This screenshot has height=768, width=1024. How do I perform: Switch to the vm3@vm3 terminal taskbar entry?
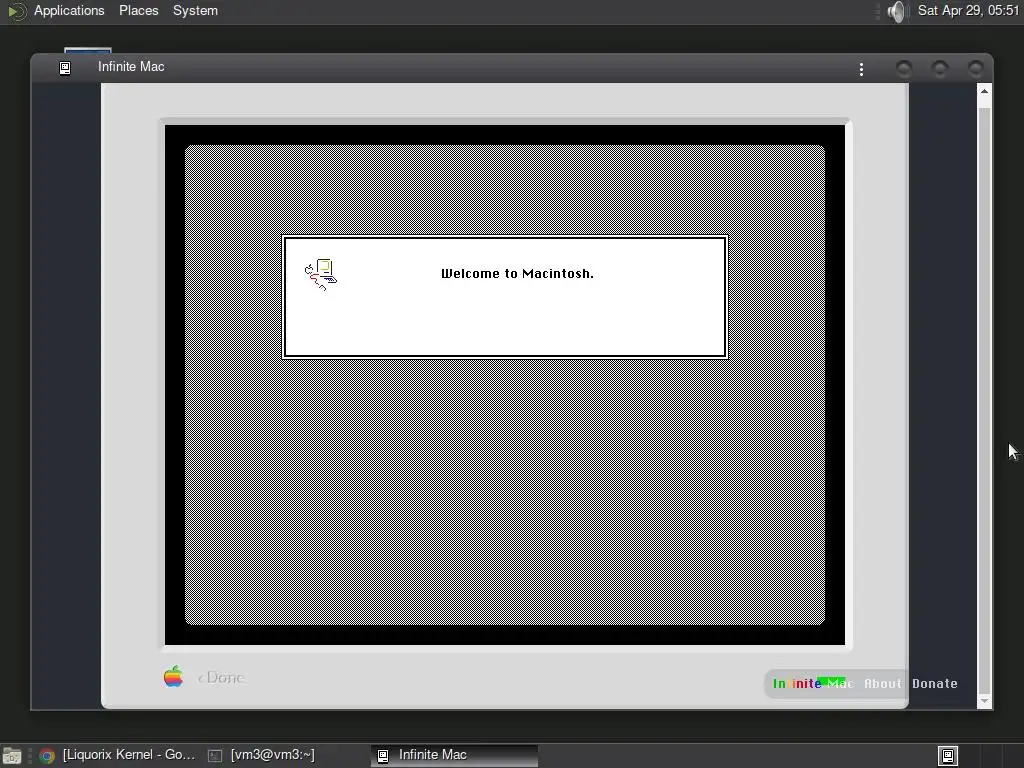tap(261, 755)
